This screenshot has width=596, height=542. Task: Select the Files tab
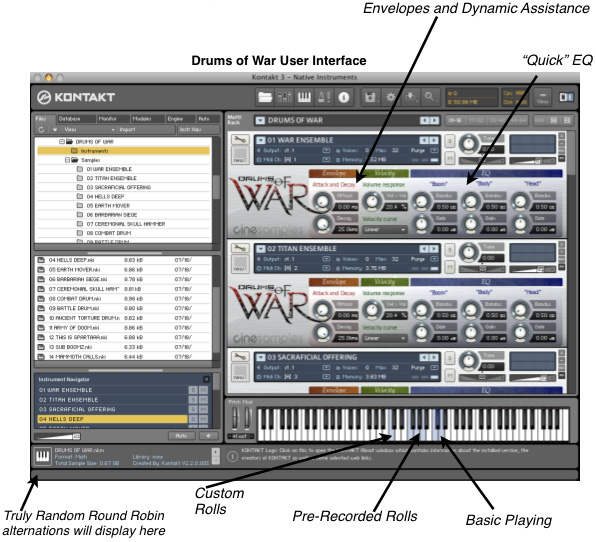click(x=44, y=119)
